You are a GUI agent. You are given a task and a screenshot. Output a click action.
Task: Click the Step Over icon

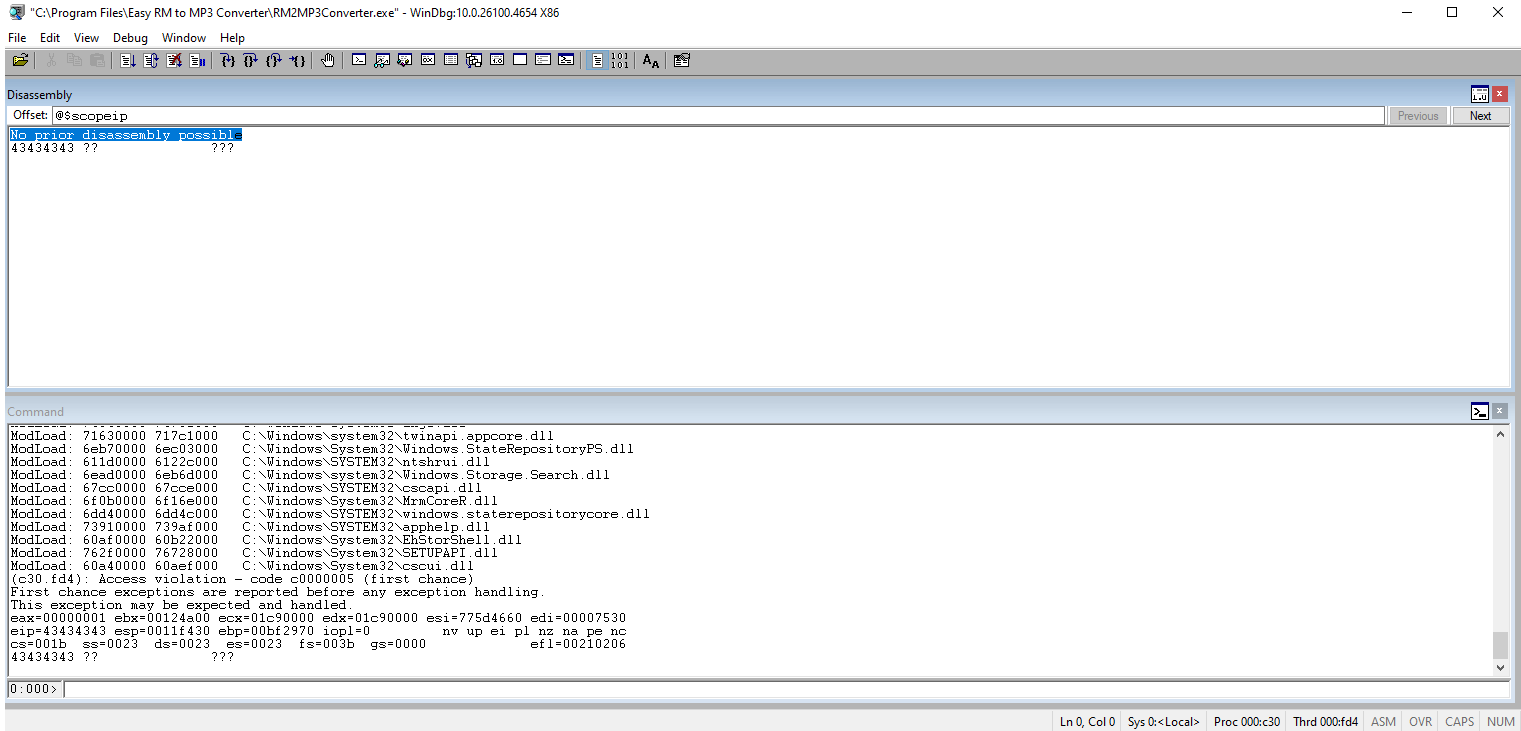tap(251, 61)
